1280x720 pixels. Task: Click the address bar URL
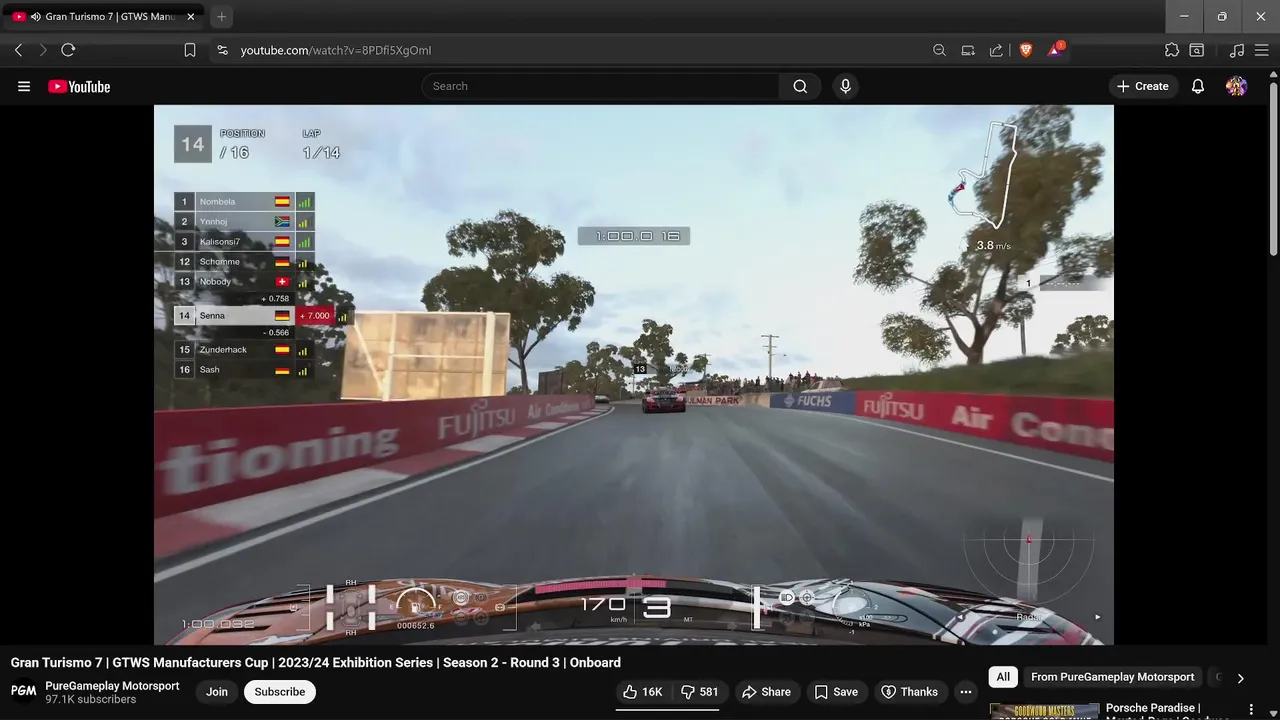(x=336, y=50)
